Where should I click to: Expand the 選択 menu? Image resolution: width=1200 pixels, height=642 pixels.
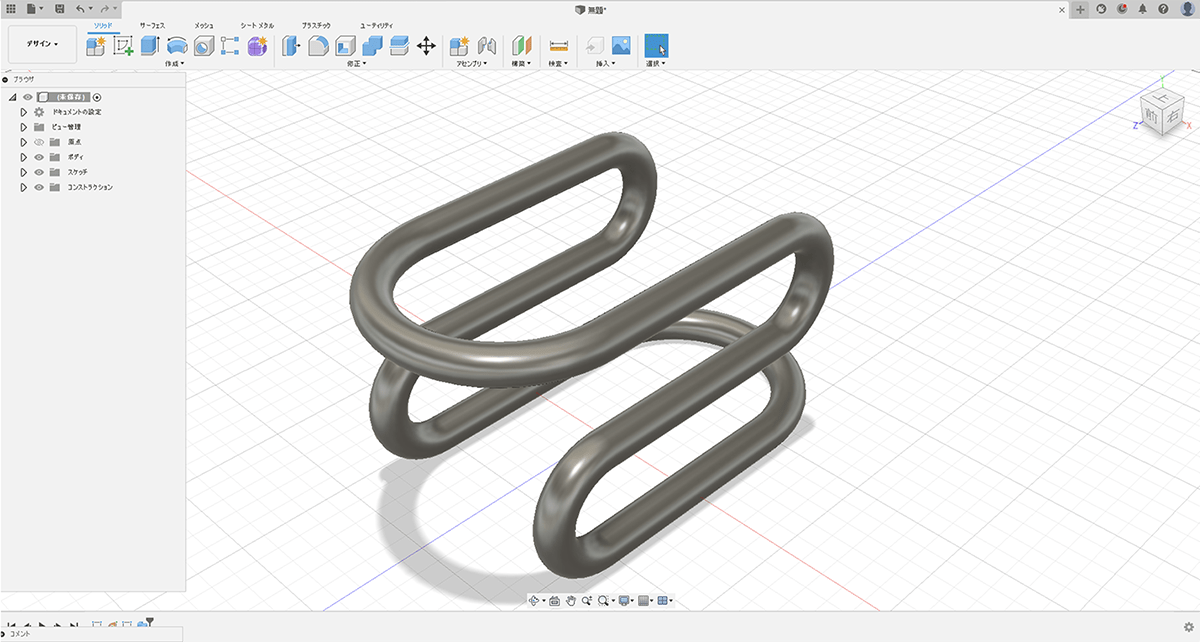pyautogui.click(x=657, y=63)
